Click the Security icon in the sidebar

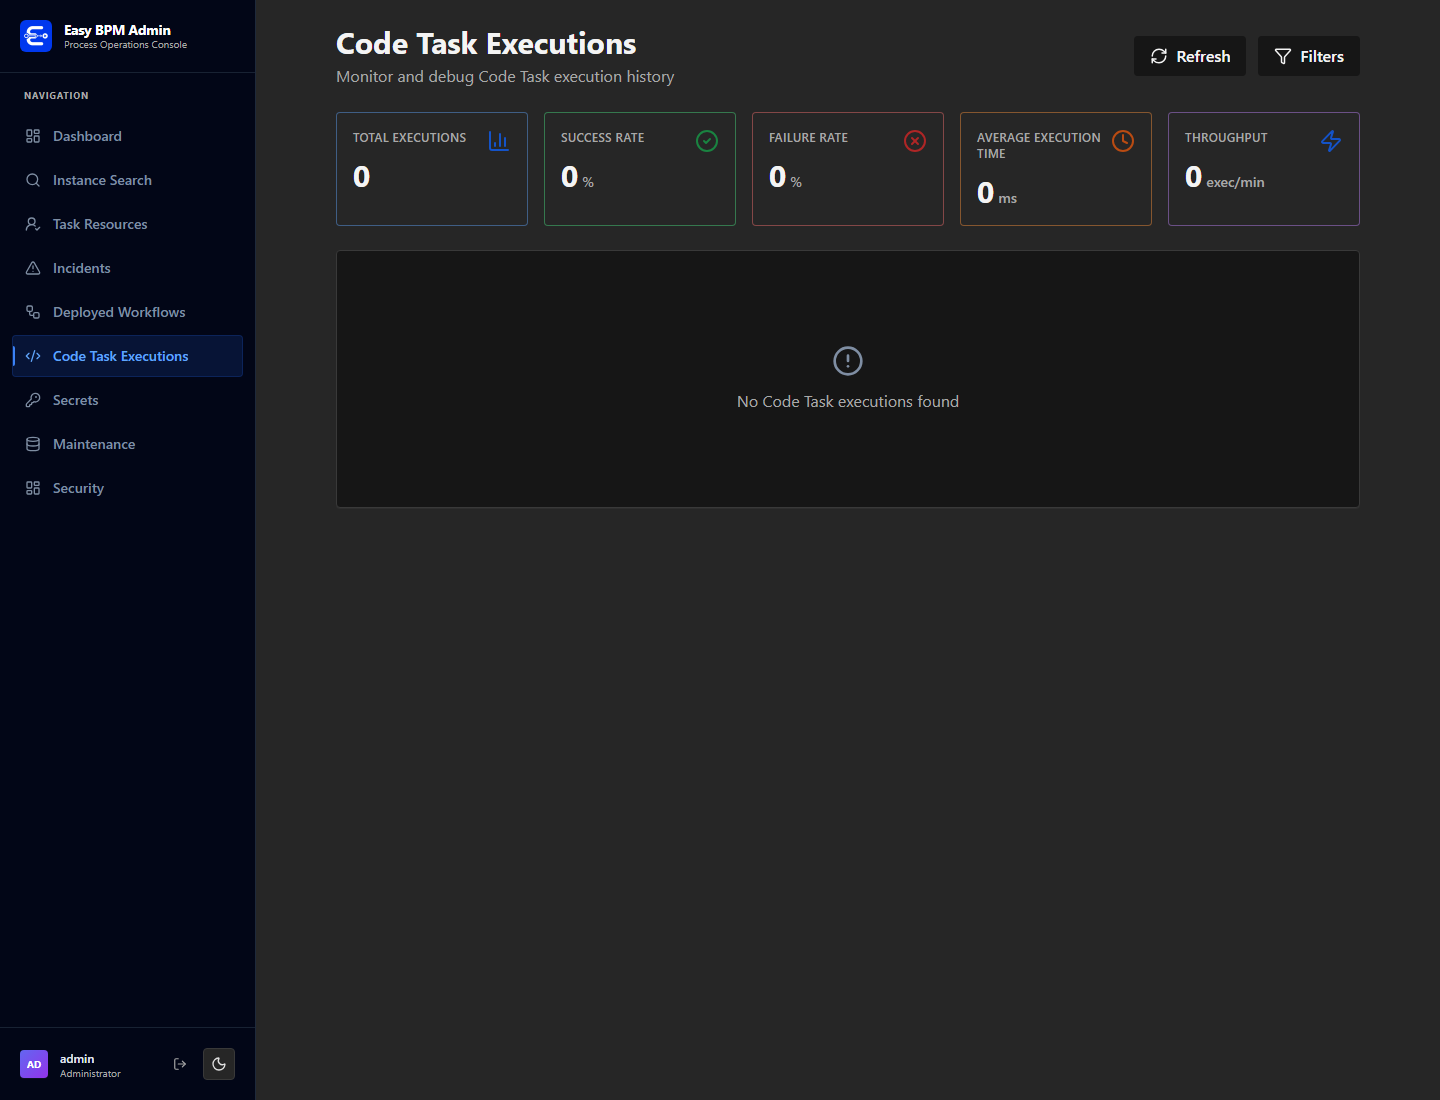pyautogui.click(x=33, y=488)
